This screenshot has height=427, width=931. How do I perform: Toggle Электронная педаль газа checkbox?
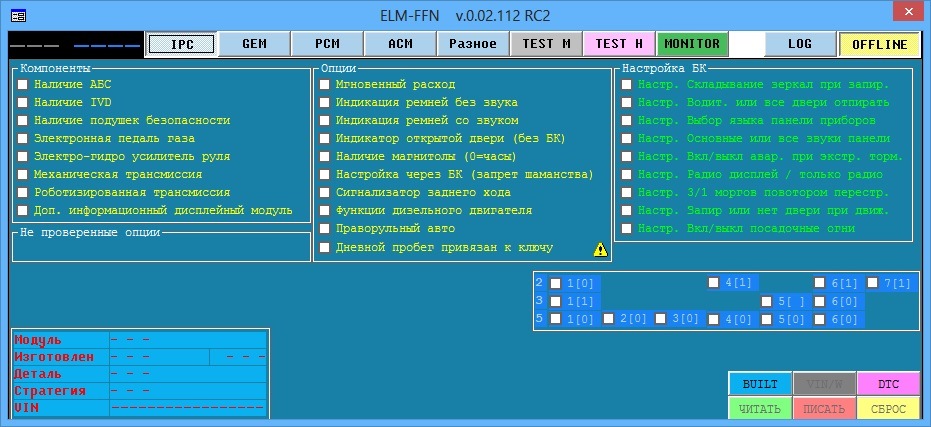(23, 138)
